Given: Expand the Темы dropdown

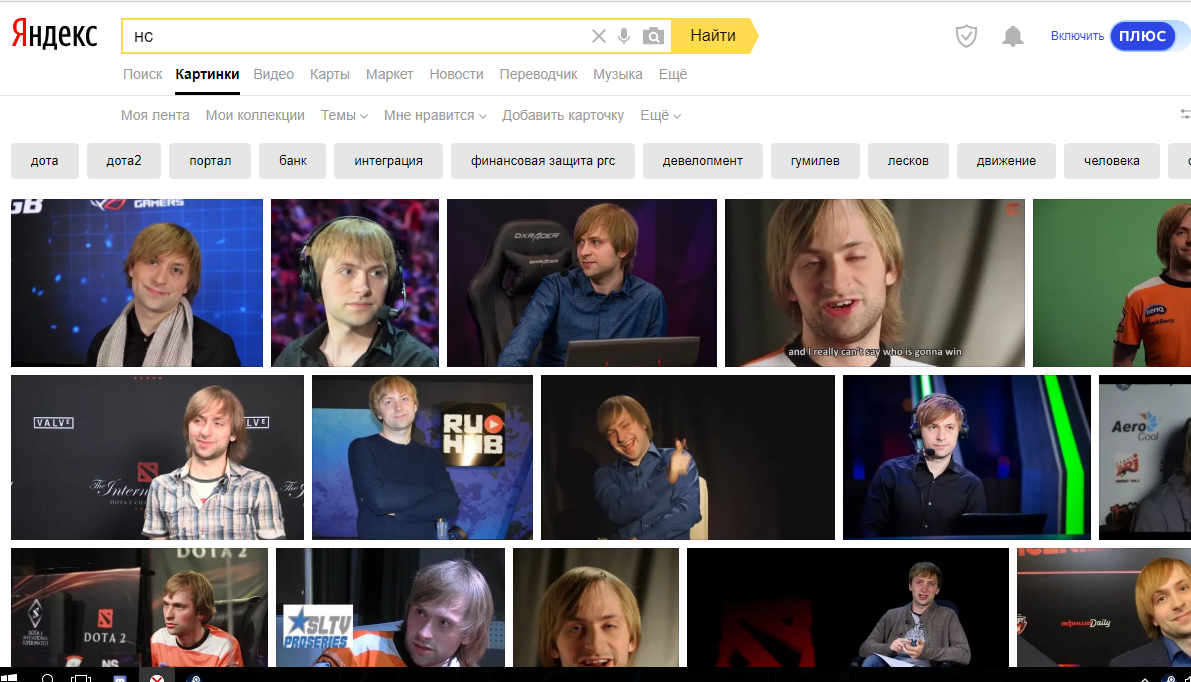Looking at the screenshot, I should coord(344,115).
